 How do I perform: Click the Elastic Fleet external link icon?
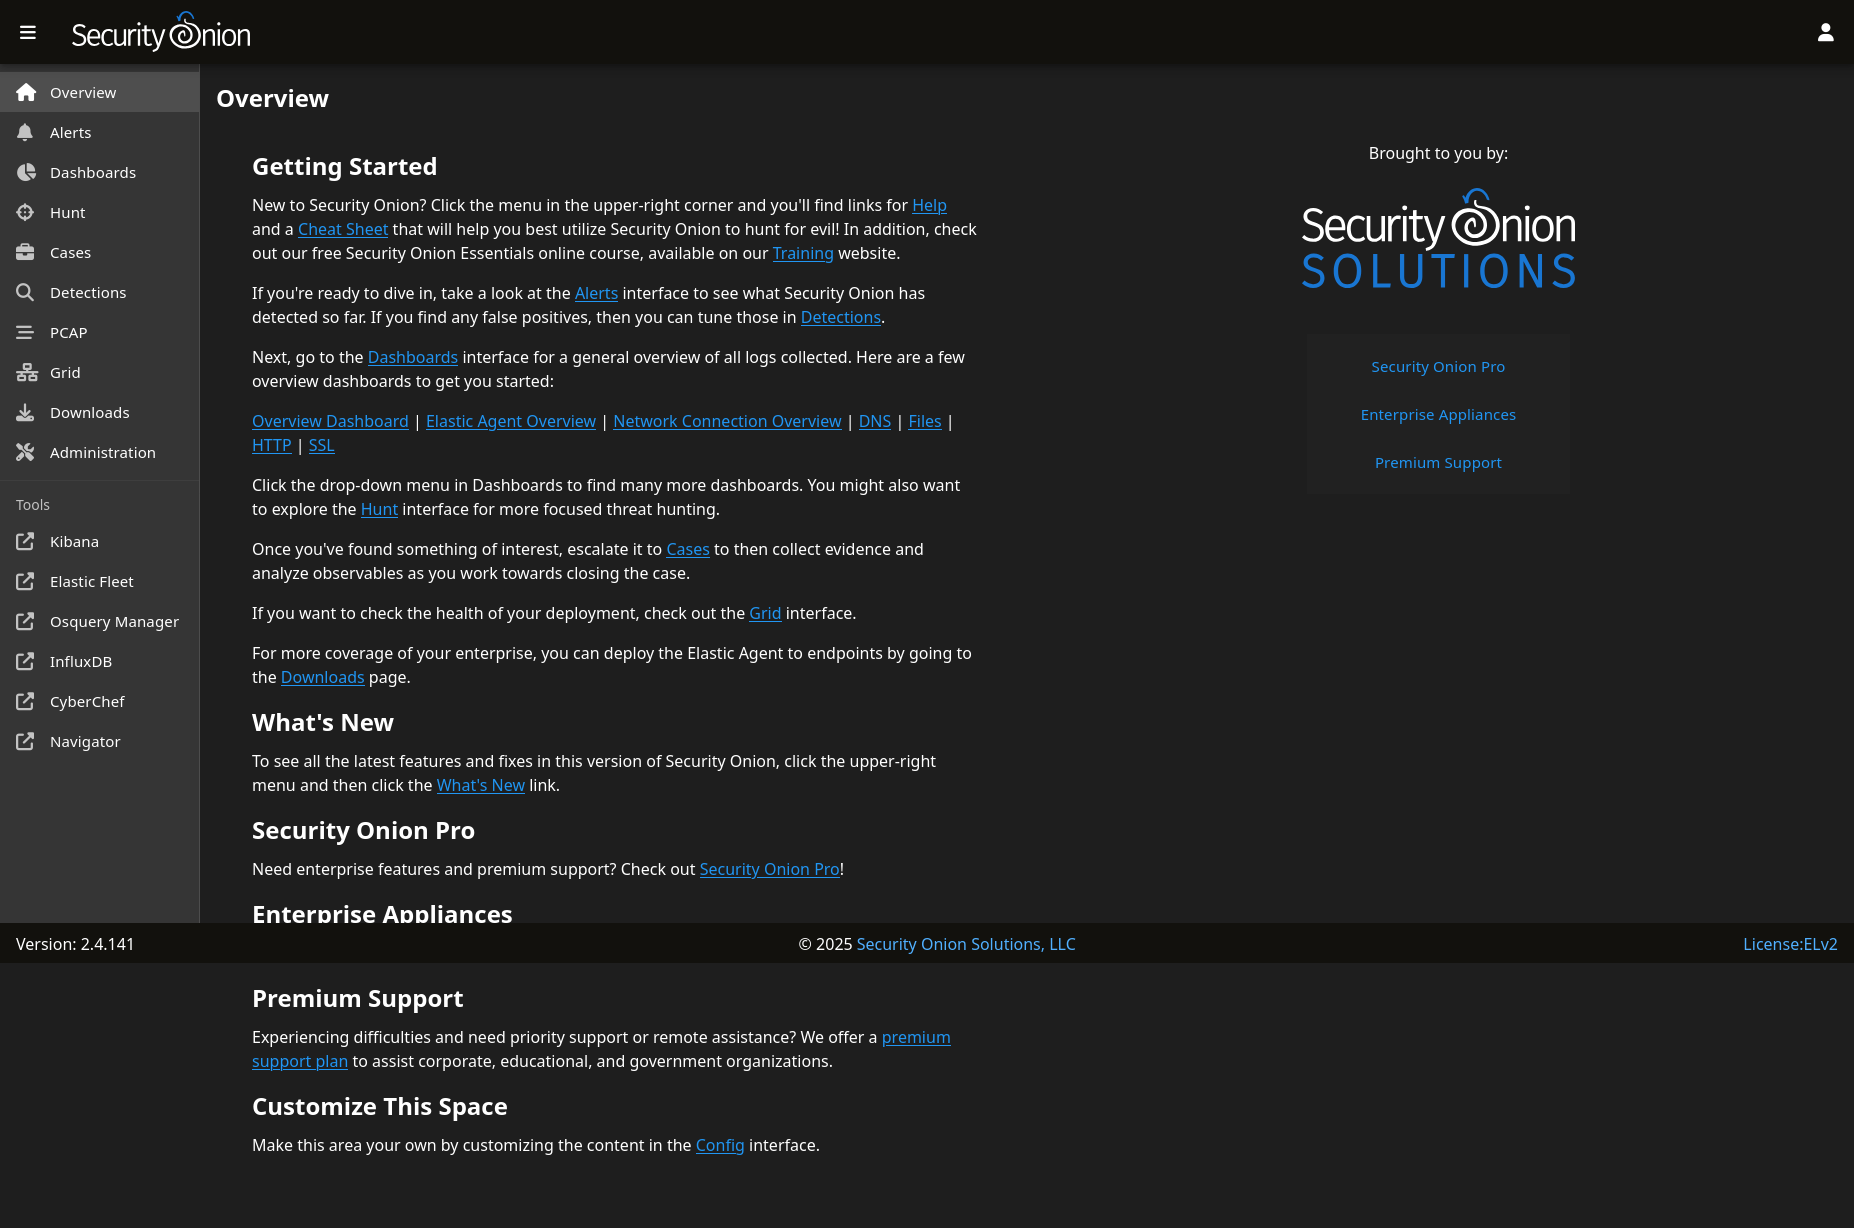pyautogui.click(x=26, y=581)
